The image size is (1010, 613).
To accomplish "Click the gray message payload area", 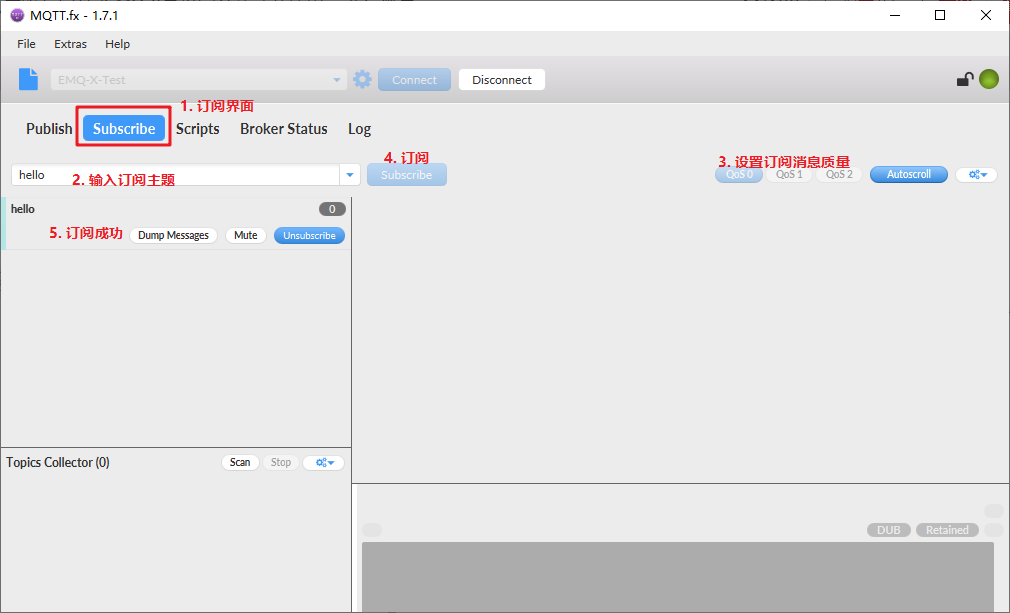I will tap(678, 577).
